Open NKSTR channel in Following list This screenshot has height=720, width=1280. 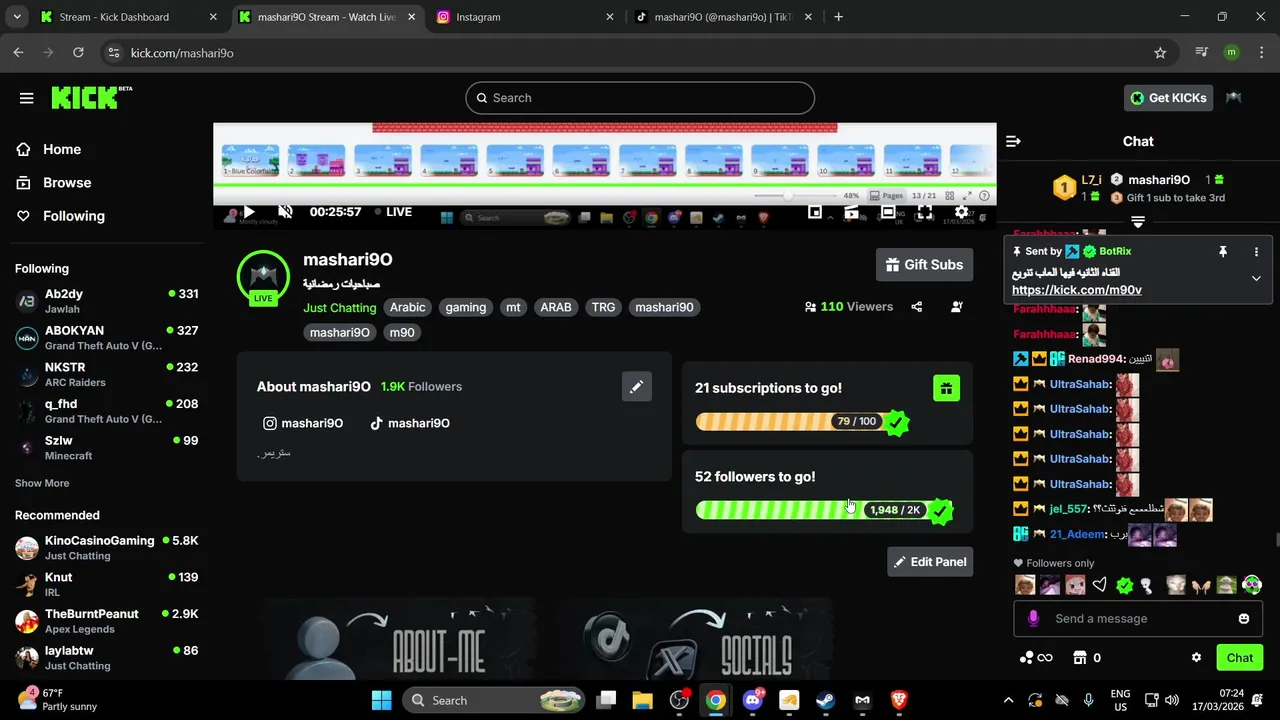pyautogui.click(x=106, y=374)
